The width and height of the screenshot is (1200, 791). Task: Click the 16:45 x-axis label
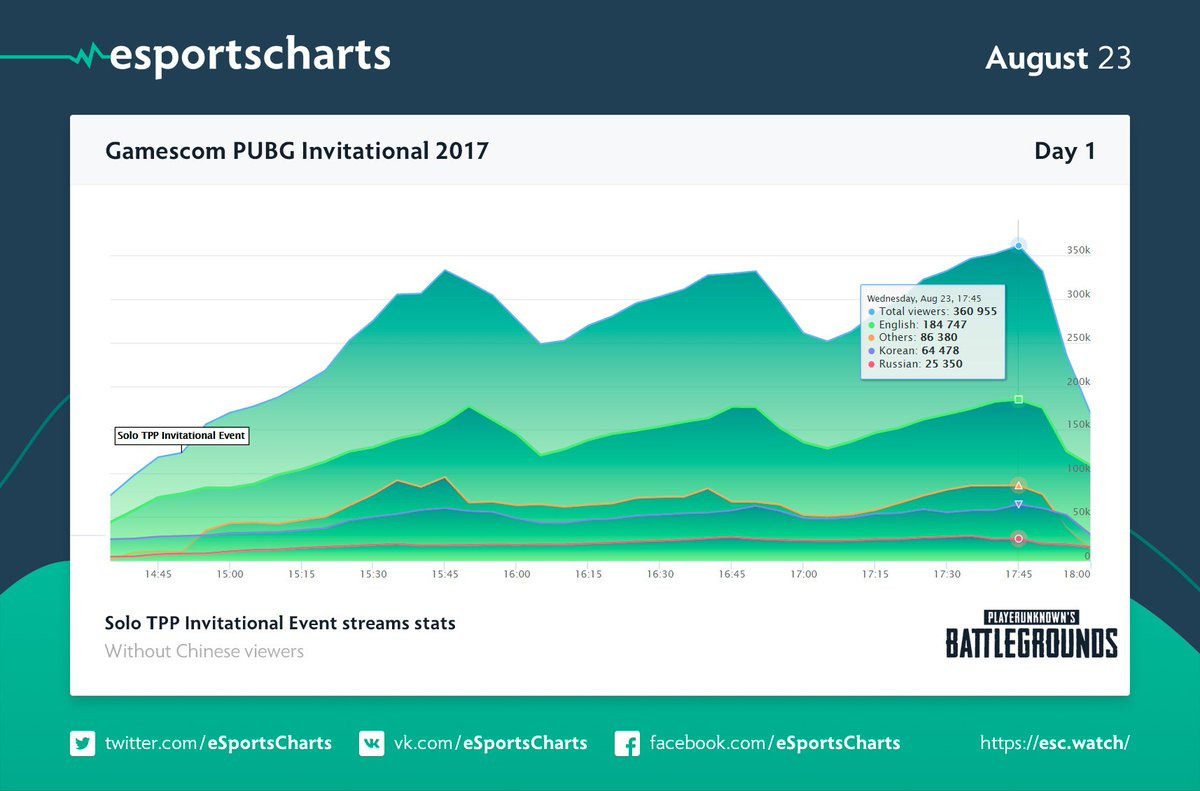coord(732,575)
